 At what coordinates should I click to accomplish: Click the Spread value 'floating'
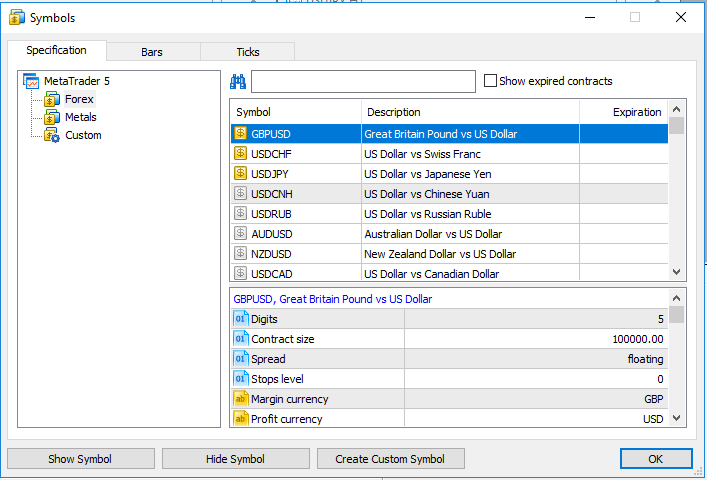pyautogui.click(x=645, y=359)
